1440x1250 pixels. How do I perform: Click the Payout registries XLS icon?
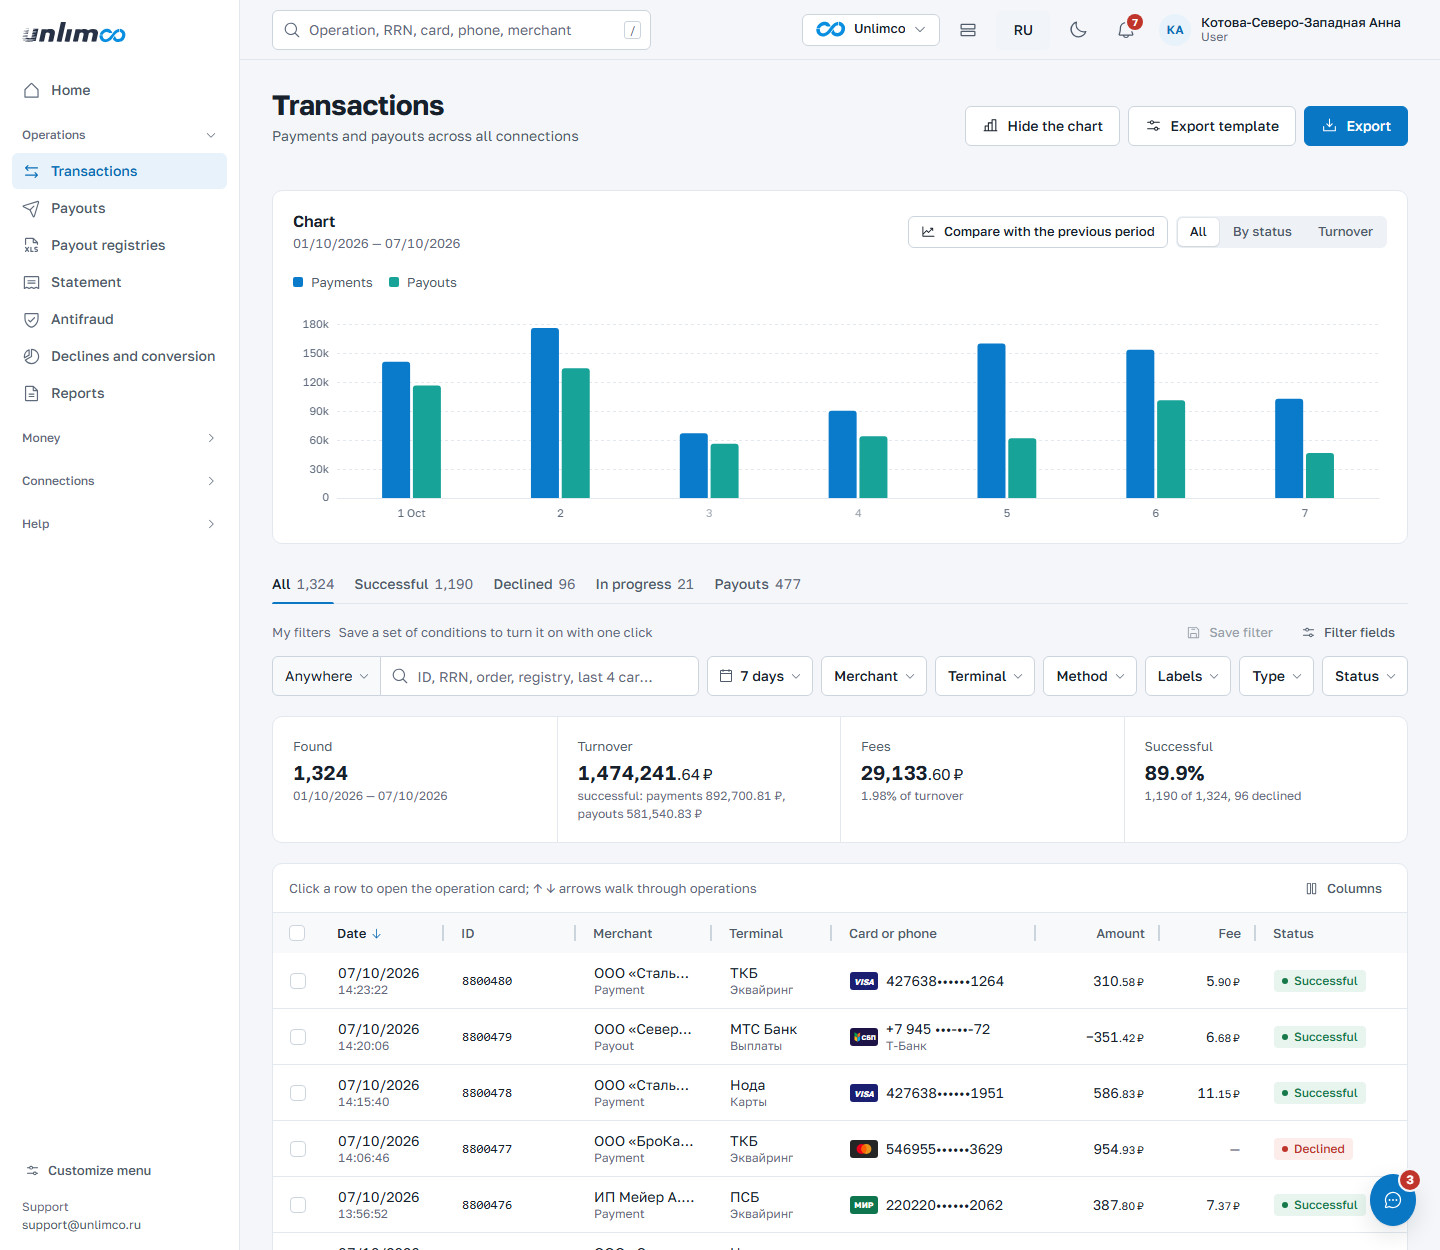coord(31,245)
